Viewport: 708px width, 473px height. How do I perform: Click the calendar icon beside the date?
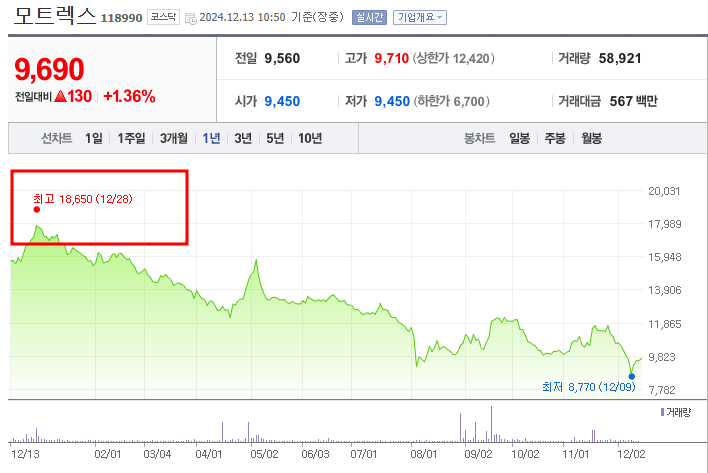pos(191,19)
